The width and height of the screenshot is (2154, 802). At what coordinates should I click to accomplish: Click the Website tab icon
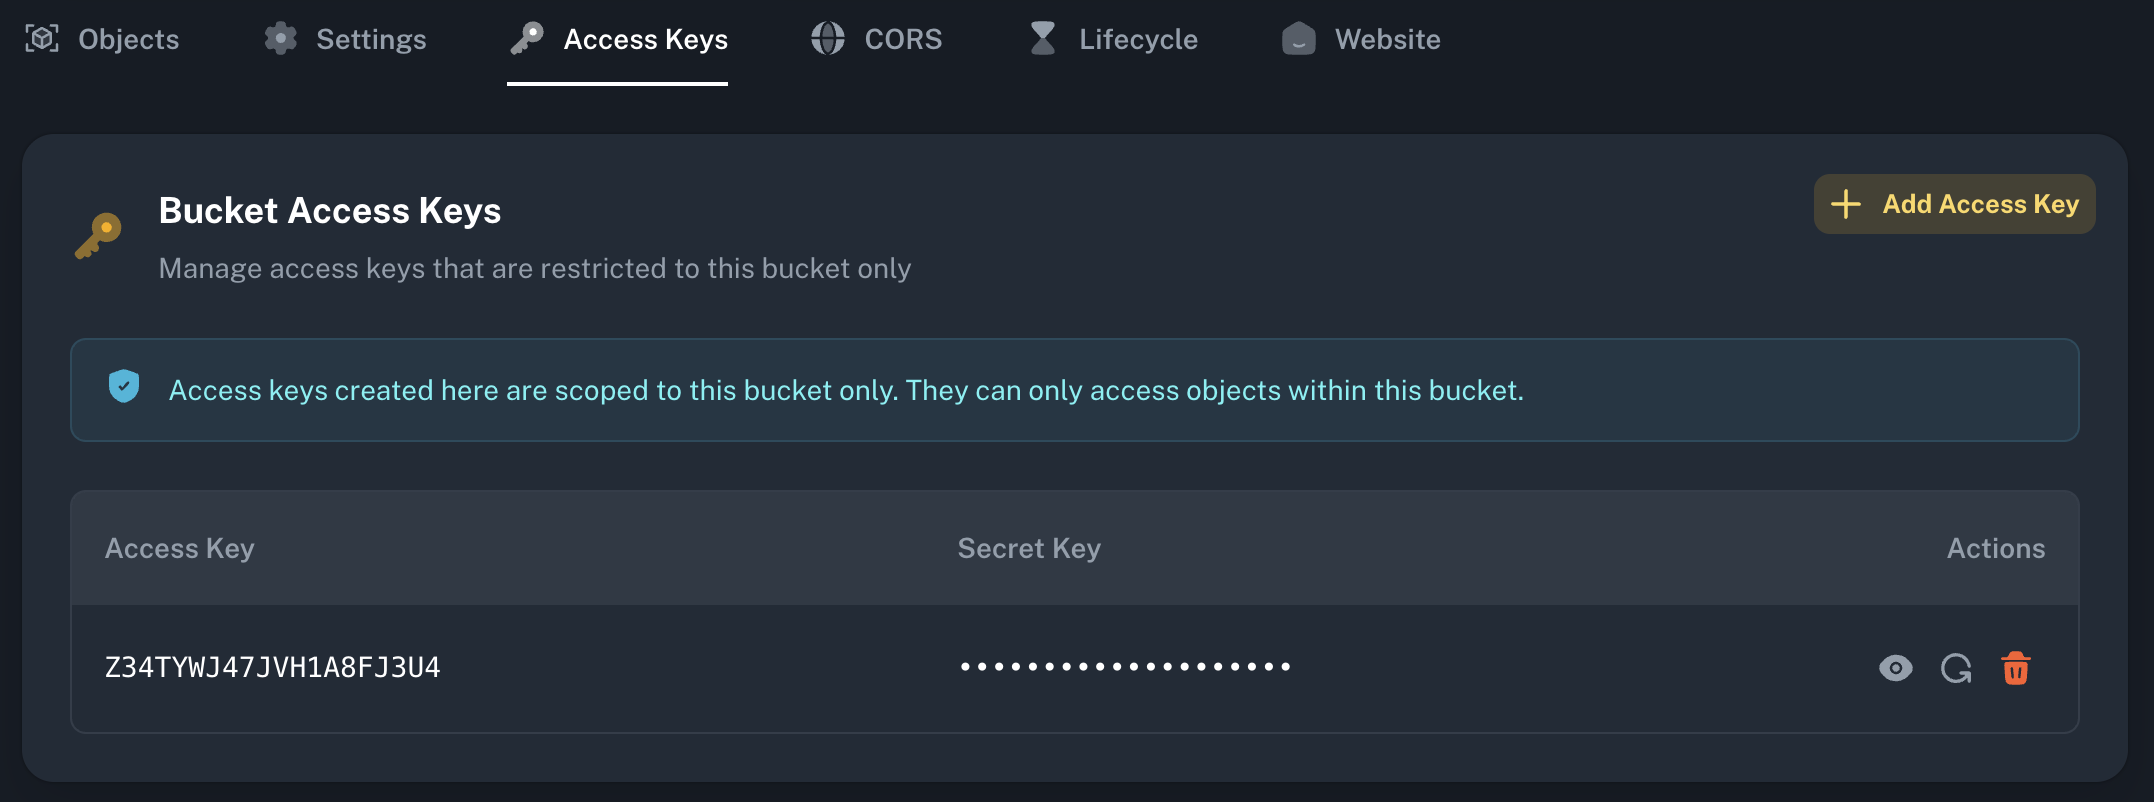[x=1298, y=39]
